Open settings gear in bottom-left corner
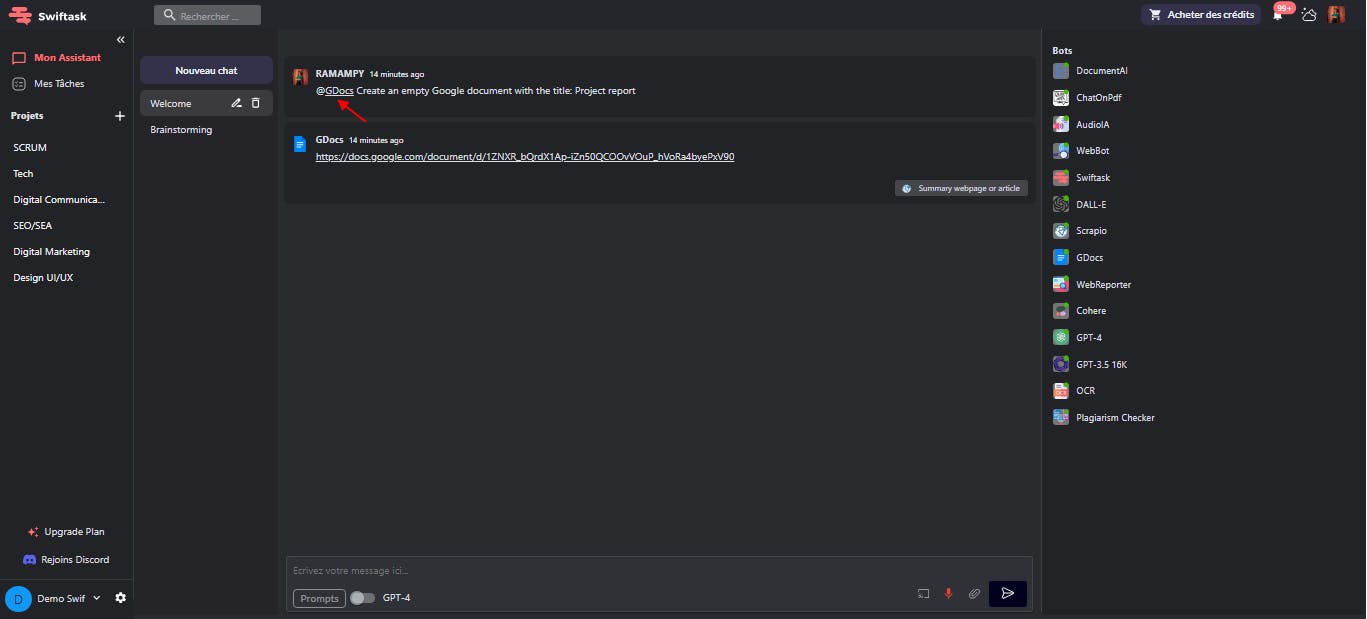The height and width of the screenshot is (619, 1367). pyautogui.click(x=121, y=598)
